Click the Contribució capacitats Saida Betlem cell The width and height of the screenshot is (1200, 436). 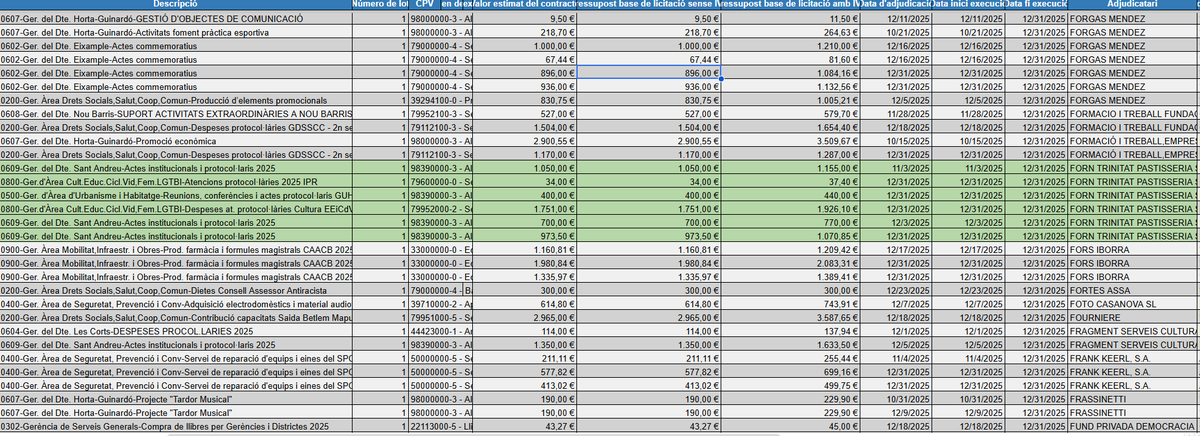click(x=178, y=317)
